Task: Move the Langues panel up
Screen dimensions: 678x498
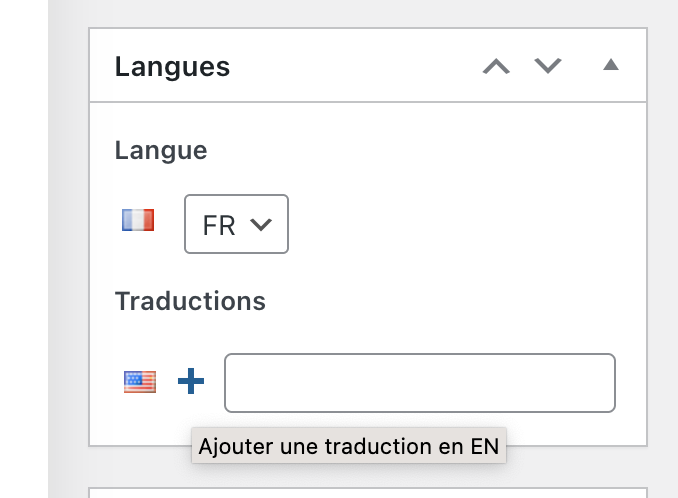Action: [x=496, y=67]
